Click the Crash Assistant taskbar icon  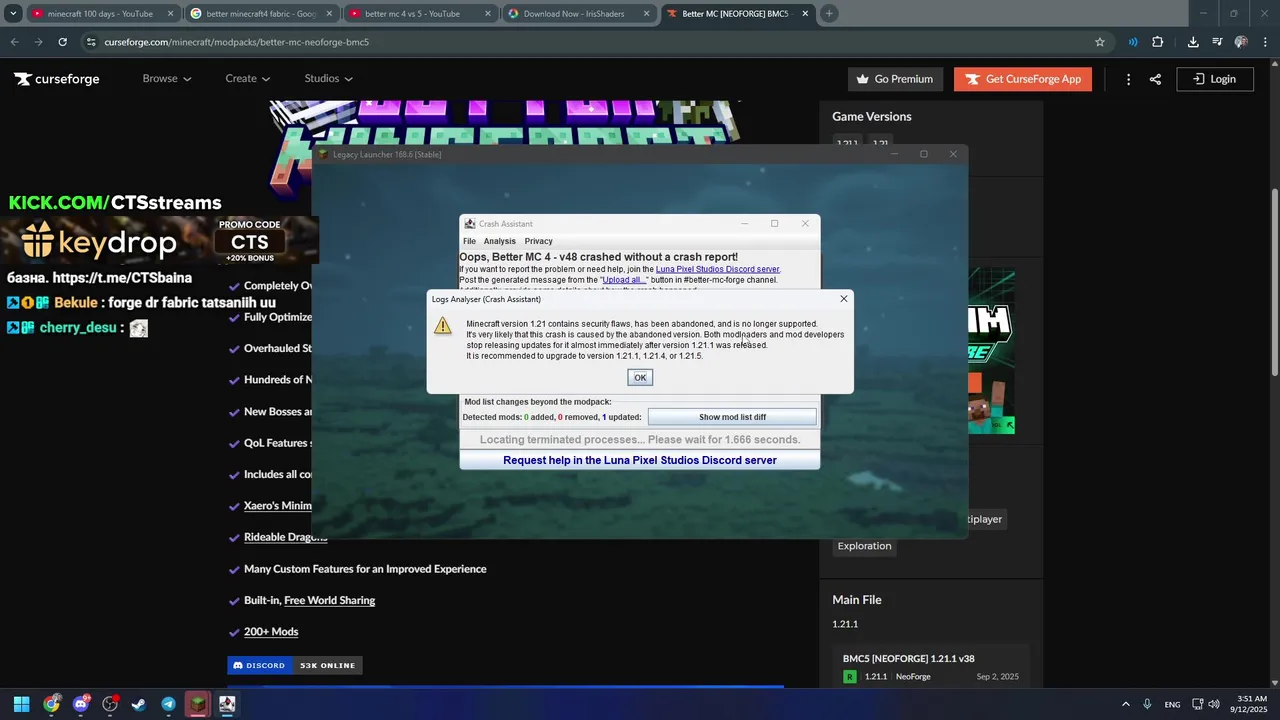click(227, 704)
